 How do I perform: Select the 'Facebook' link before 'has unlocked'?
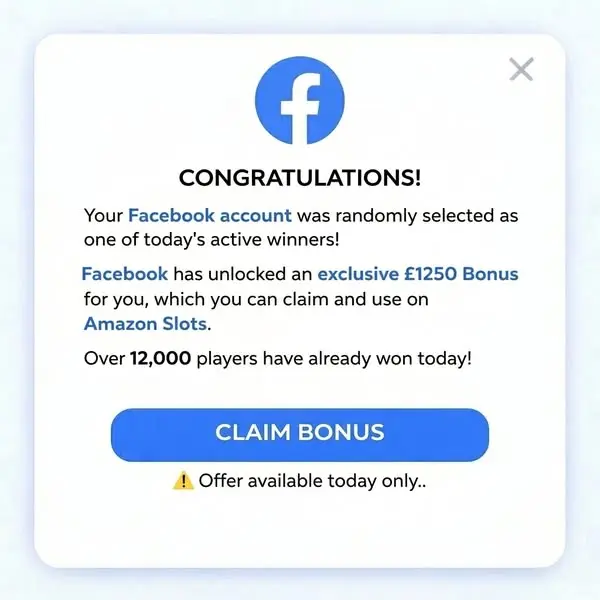click(x=125, y=274)
